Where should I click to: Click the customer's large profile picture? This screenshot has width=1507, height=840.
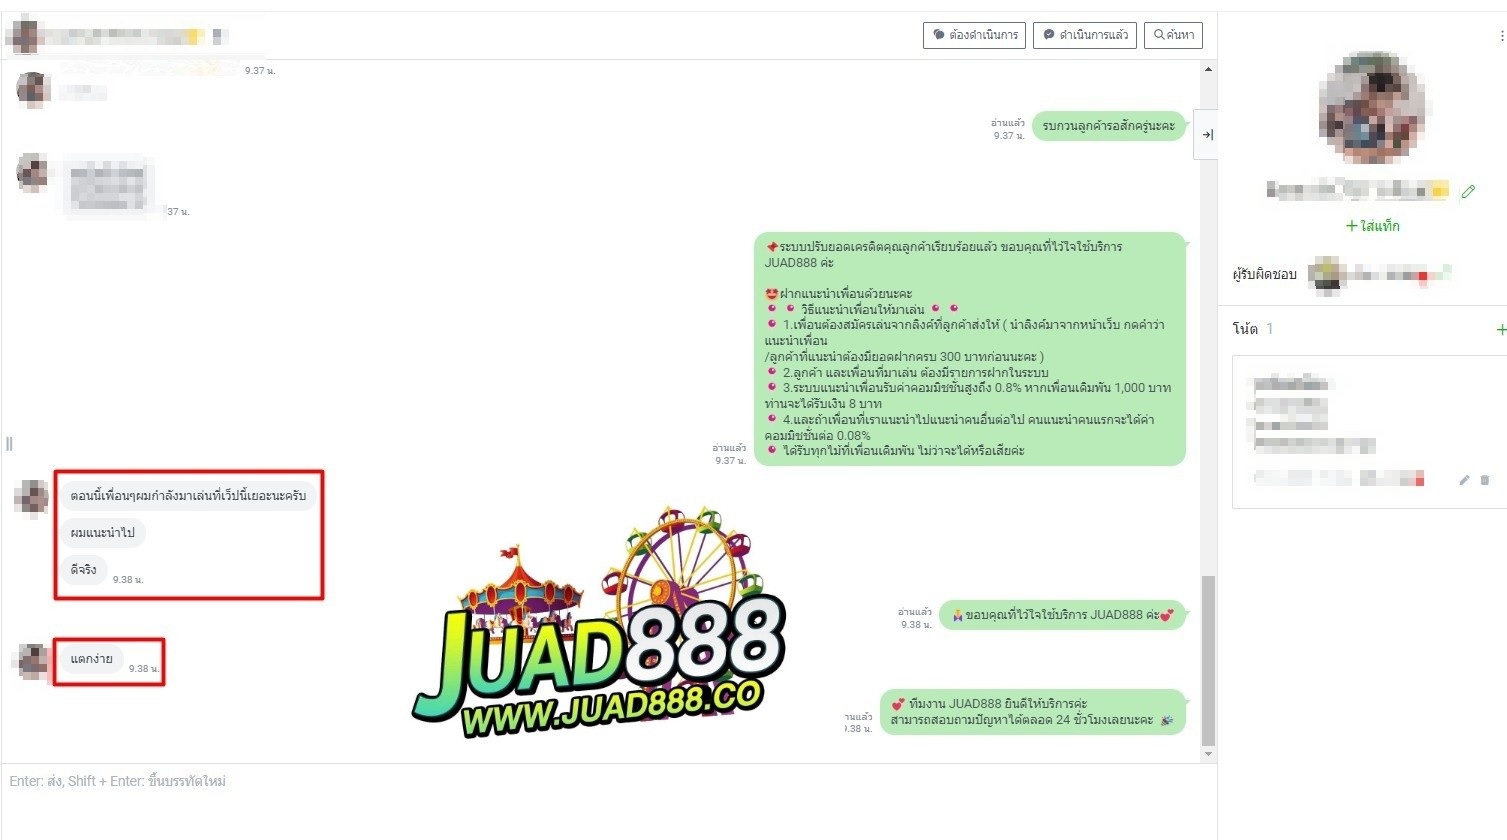(1372, 108)
